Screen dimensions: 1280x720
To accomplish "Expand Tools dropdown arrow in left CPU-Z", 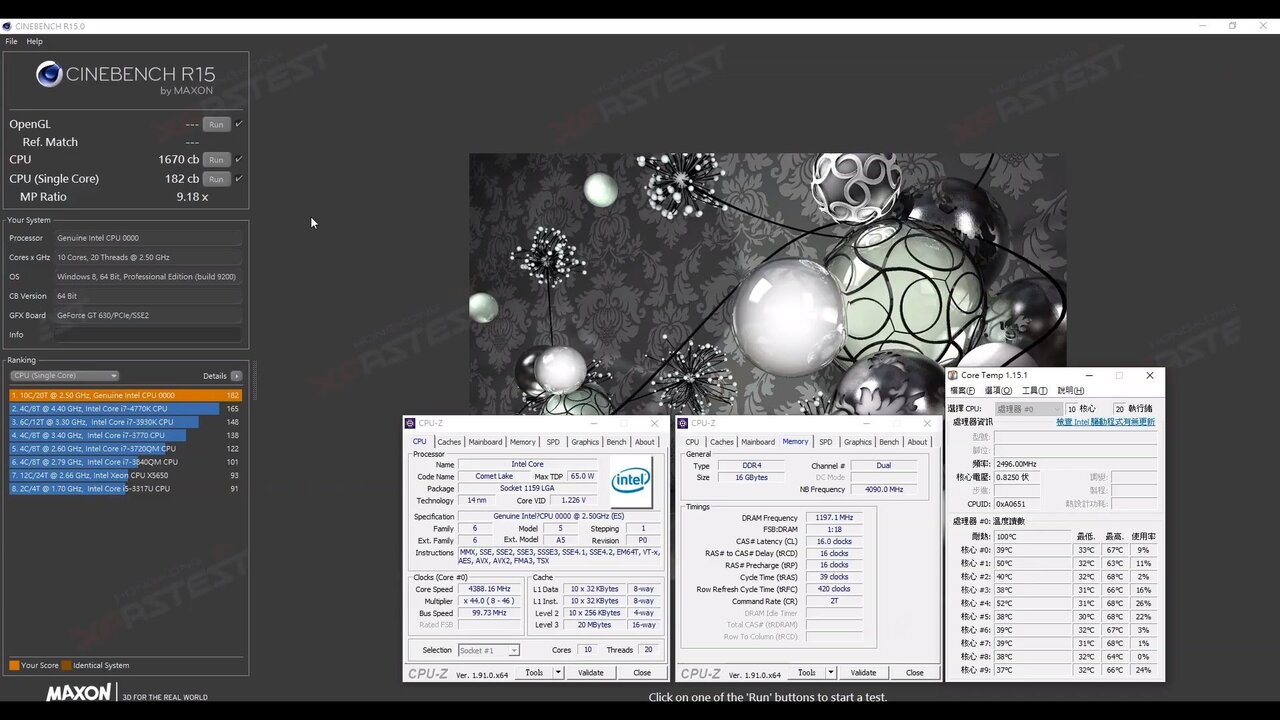I will 558,673.
